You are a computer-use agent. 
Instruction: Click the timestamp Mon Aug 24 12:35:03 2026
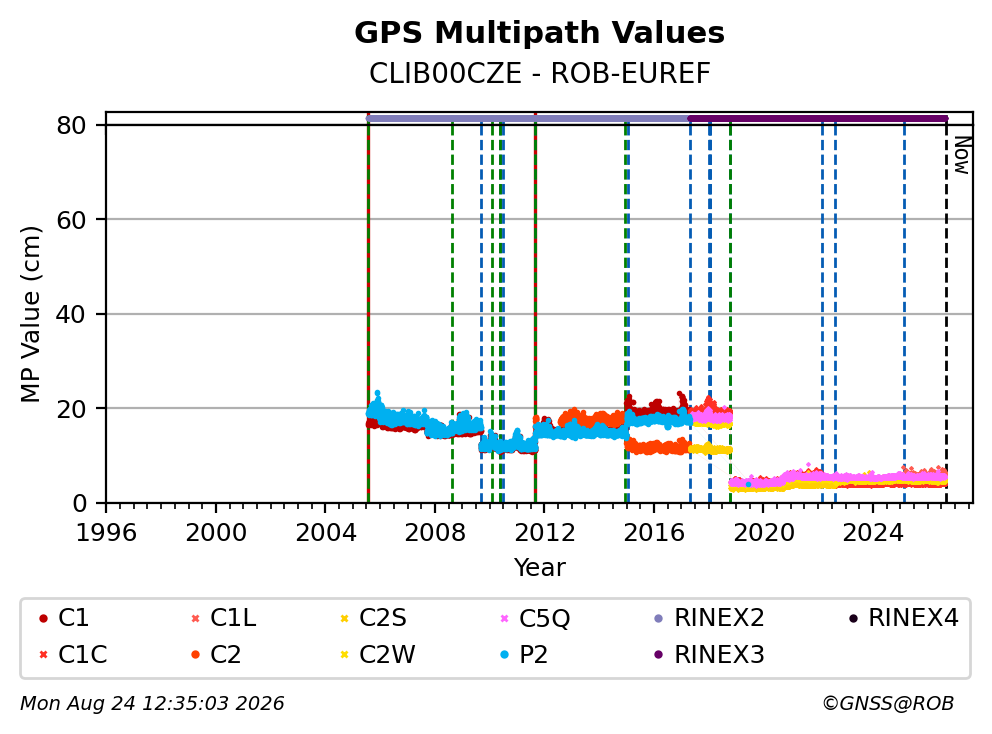coord(152,704)
